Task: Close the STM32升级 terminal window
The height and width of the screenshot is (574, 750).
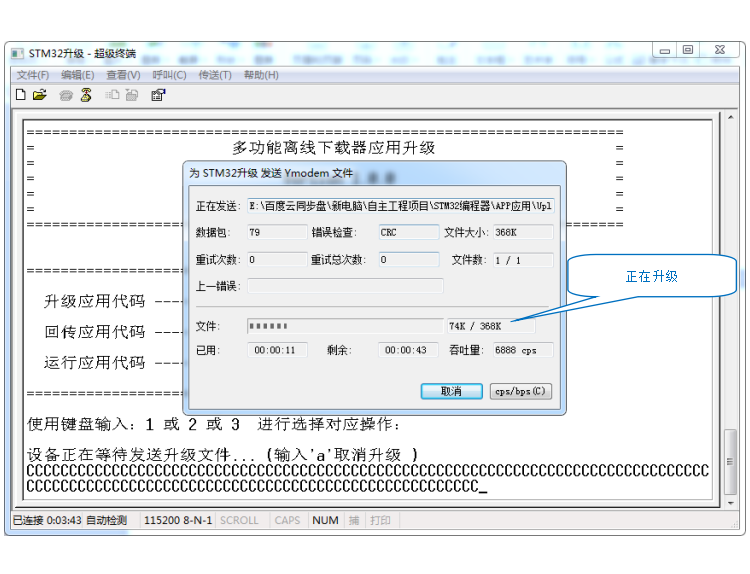Action: click(720, 50)
